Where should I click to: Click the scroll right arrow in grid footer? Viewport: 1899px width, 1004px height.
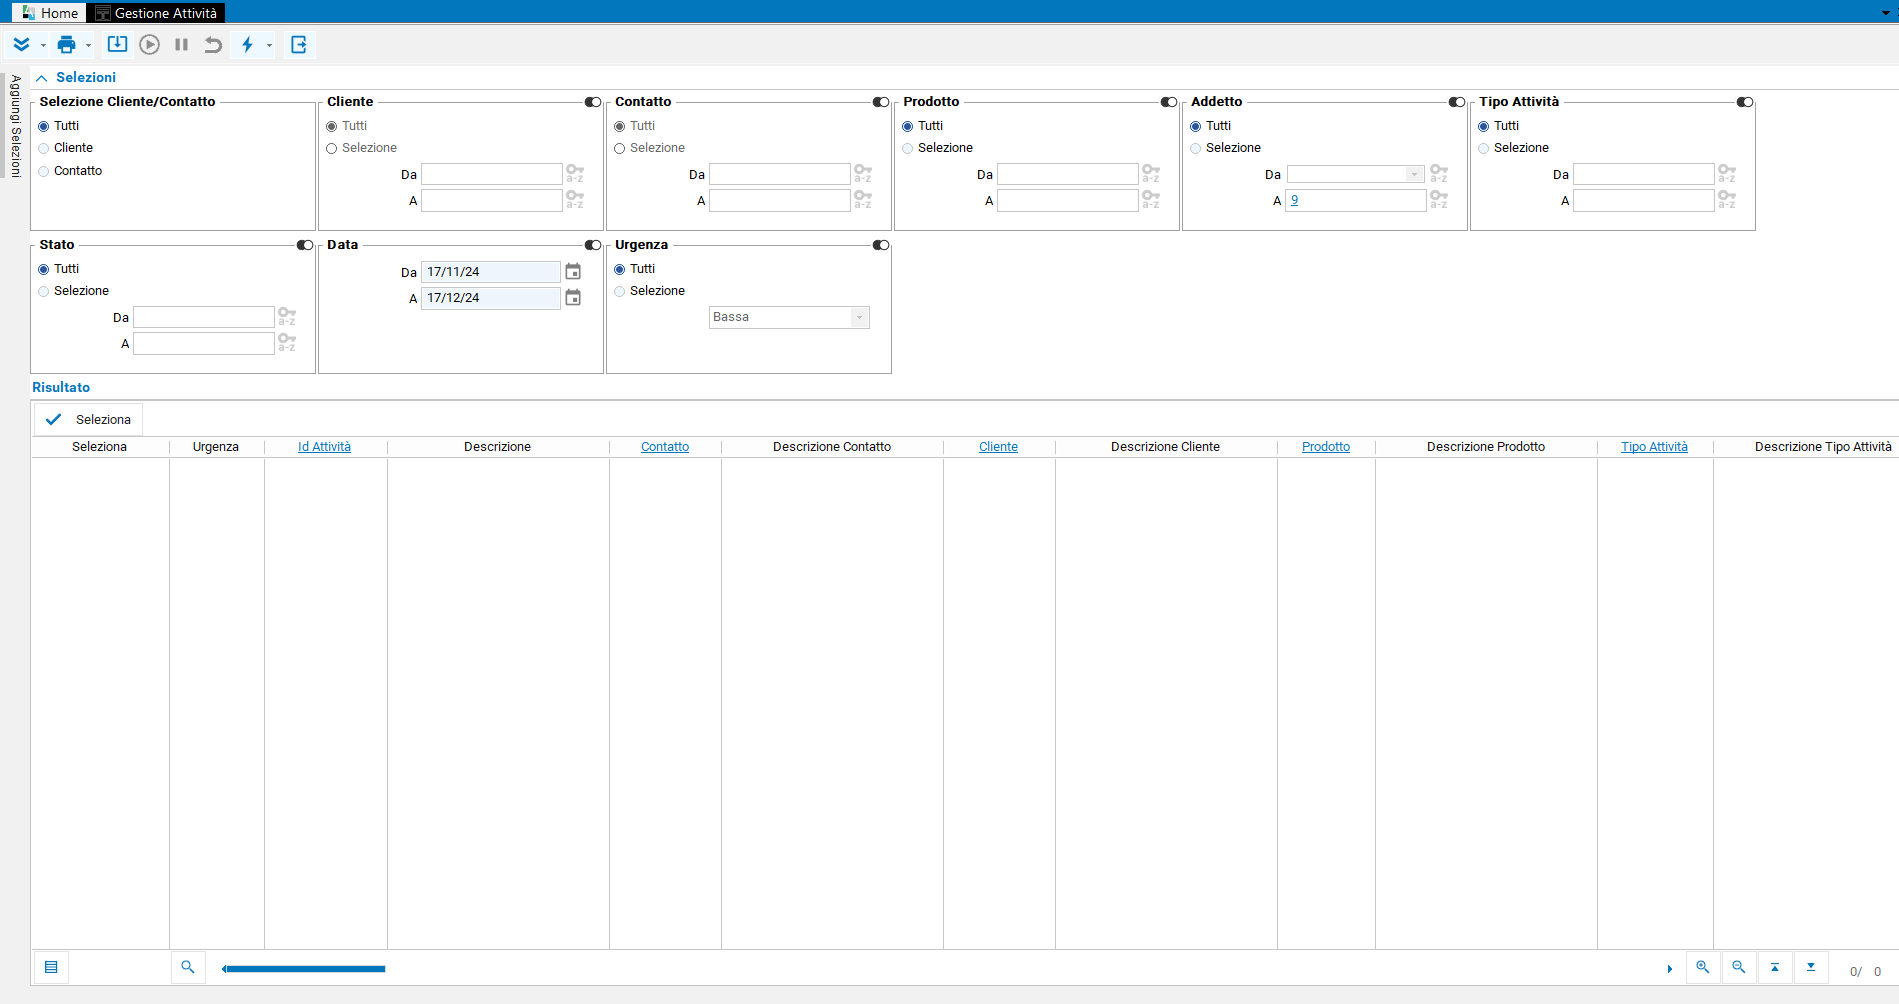[1669, 969]
